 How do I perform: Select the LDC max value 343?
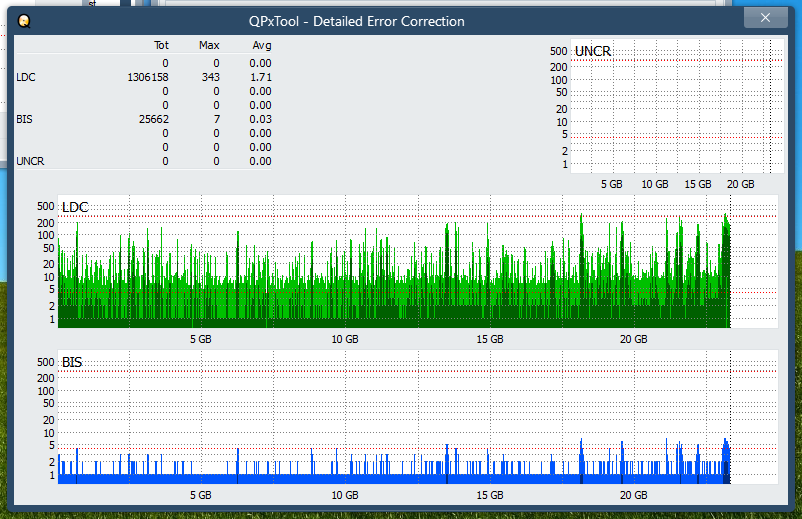point(210,77)
